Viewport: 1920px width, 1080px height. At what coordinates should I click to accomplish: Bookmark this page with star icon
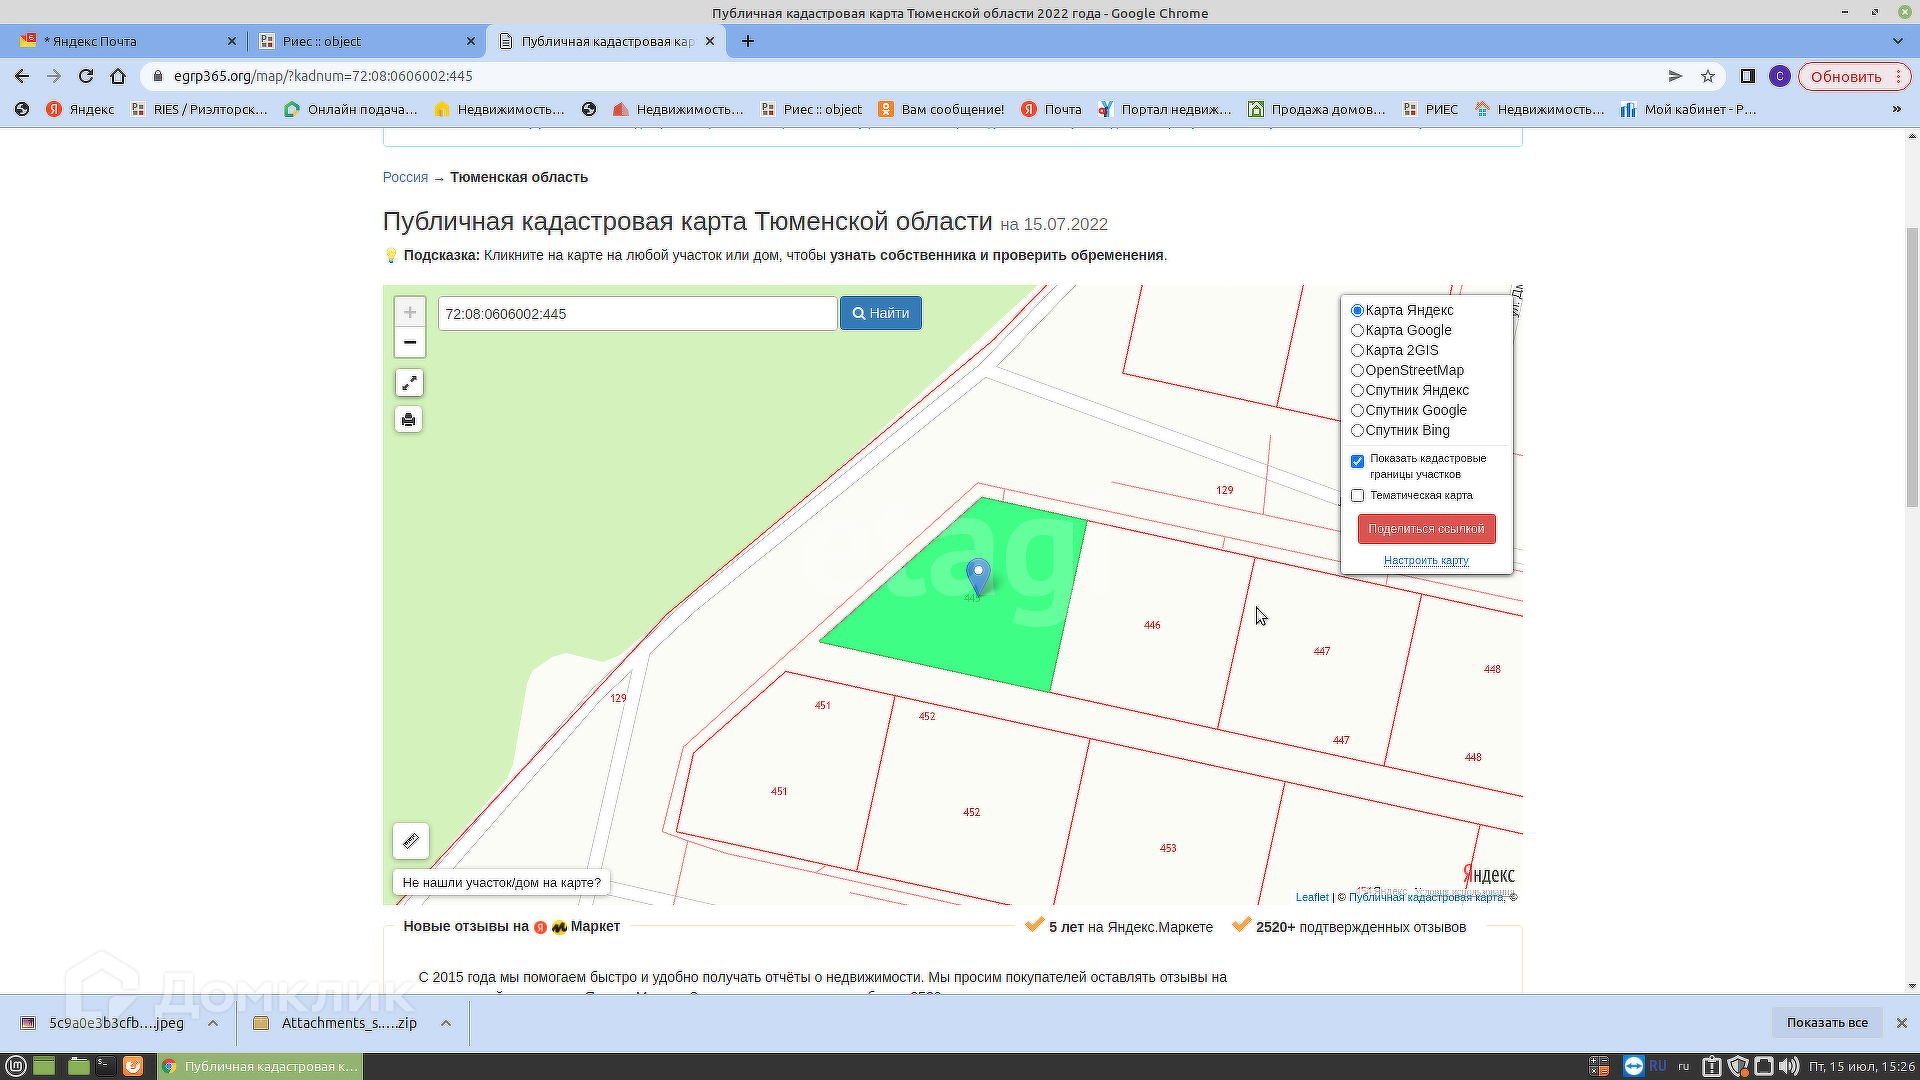(1708, 76)
